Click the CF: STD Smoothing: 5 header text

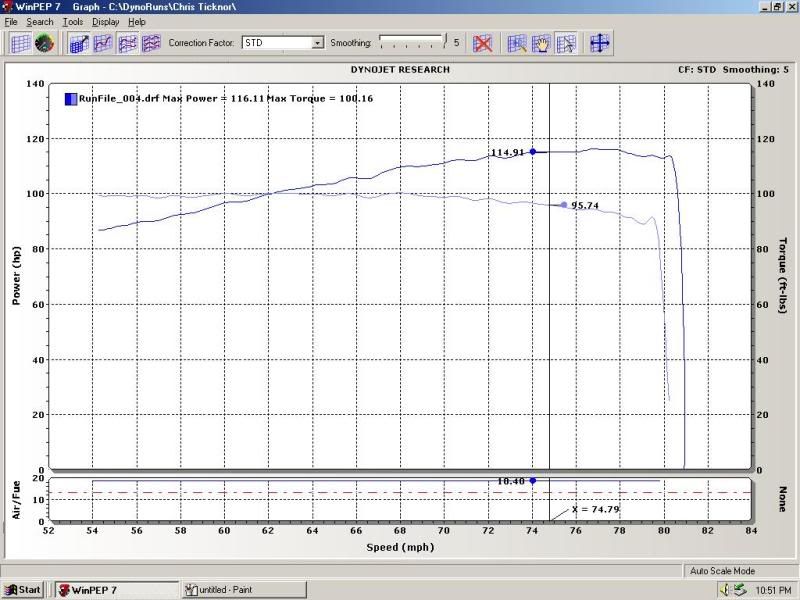click(x=733, y=69)
